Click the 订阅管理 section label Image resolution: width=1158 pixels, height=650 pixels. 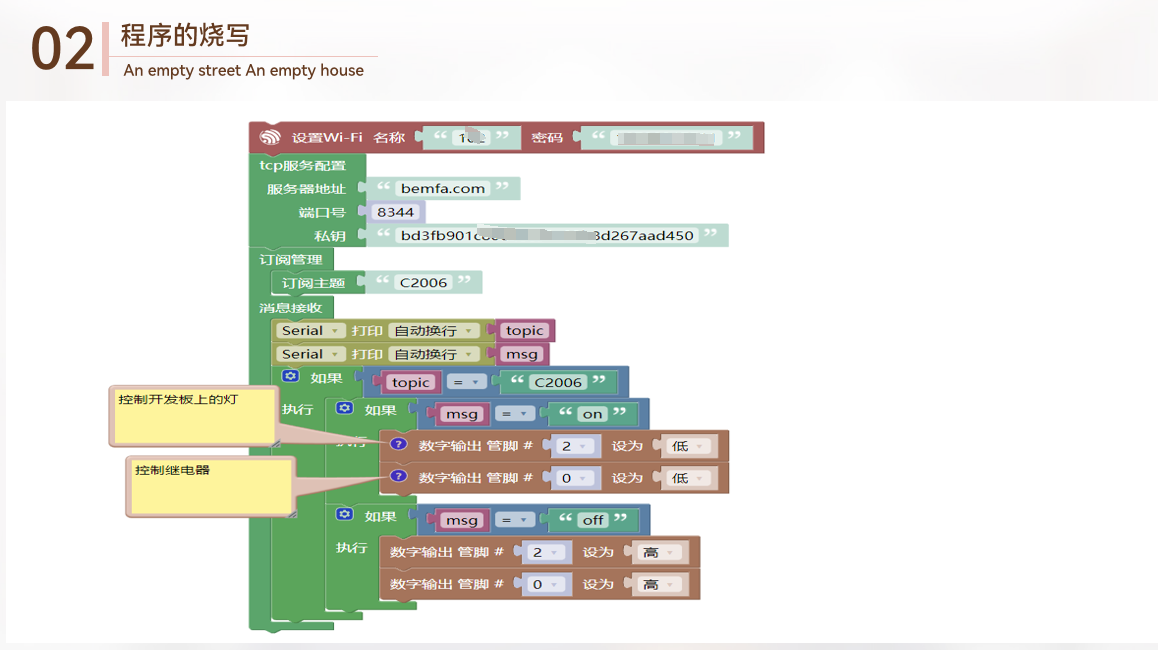tap(291, 259)
